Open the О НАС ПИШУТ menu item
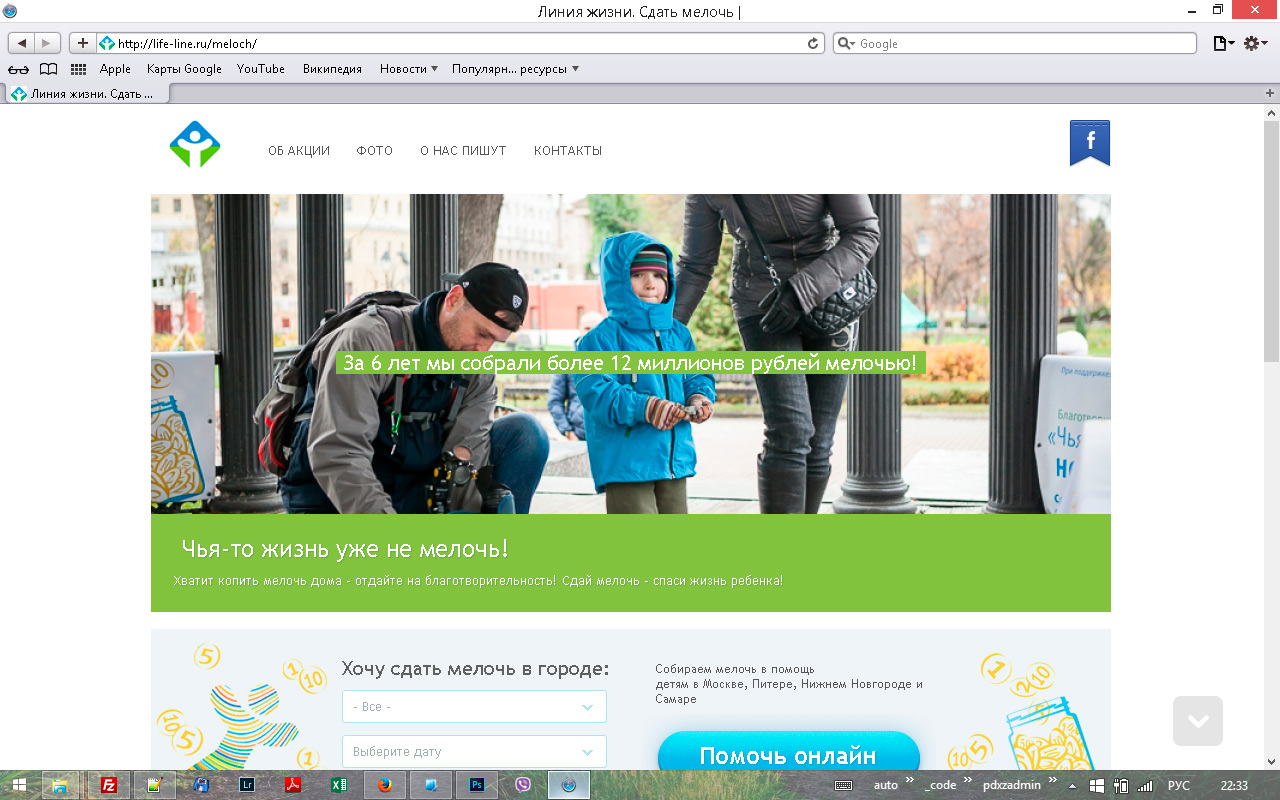The width and height of the screenshot is (1280, 800). point(463,151)
